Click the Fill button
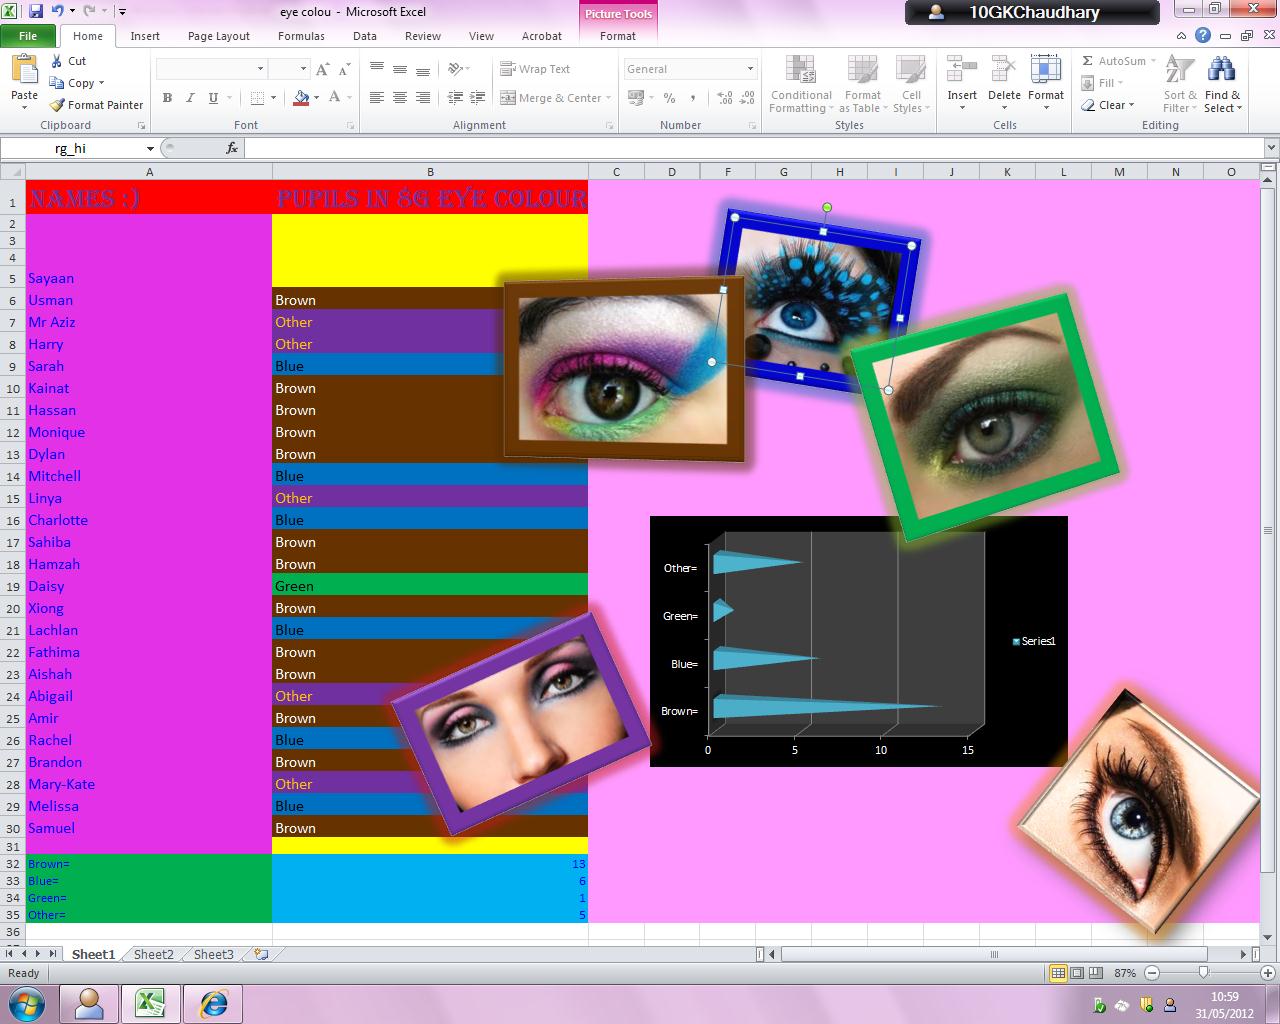This screenshot has height=1024, width=1280. coord(1103,83)
